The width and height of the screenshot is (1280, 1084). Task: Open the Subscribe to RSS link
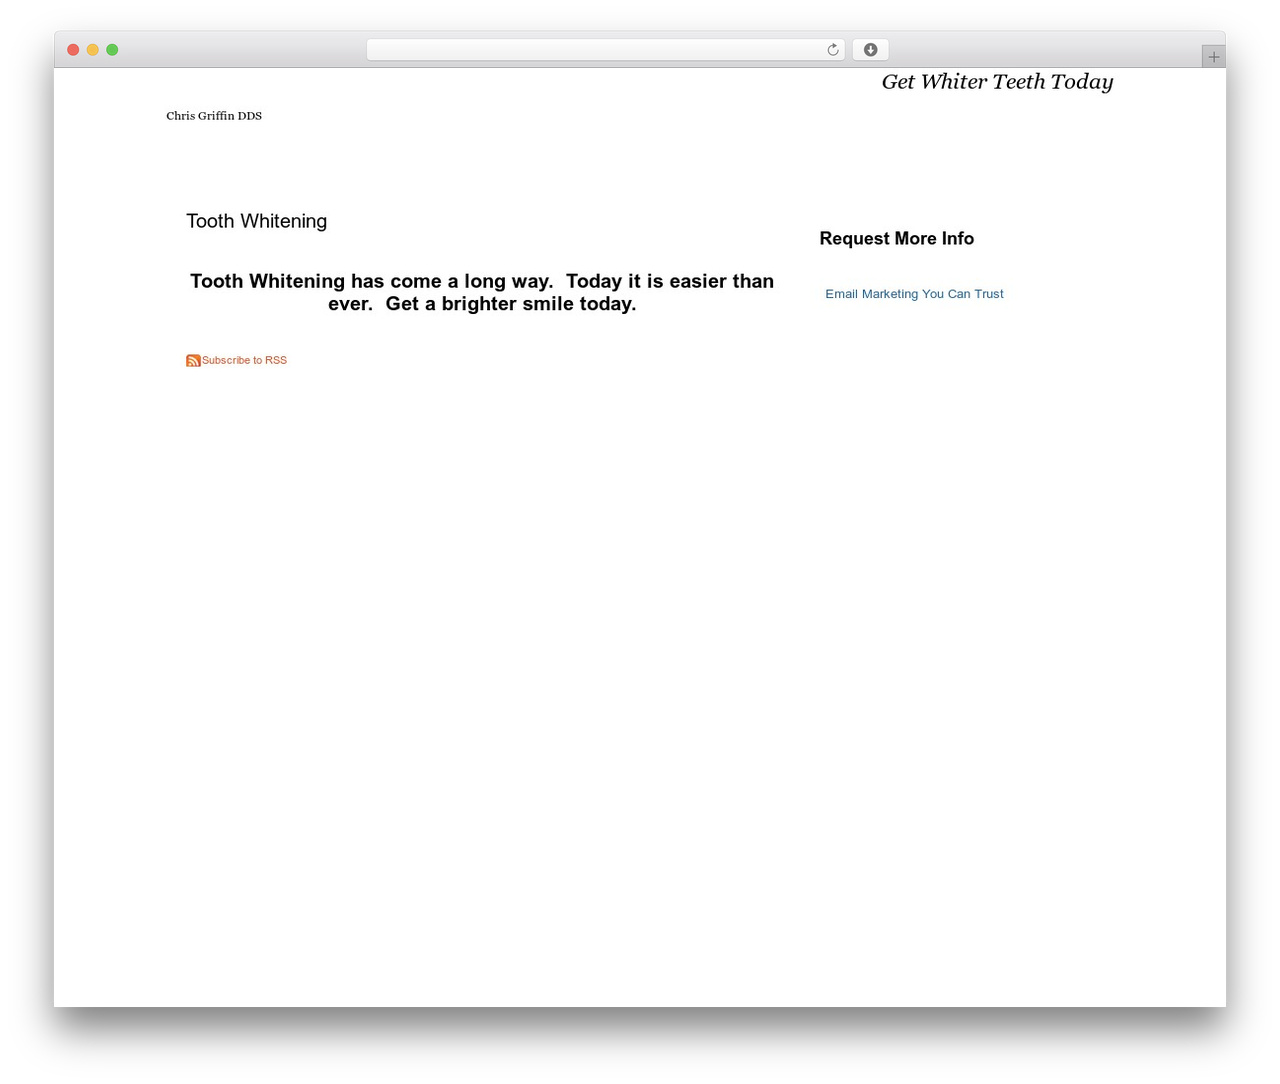pyautogui.click(x=244, y=360)
